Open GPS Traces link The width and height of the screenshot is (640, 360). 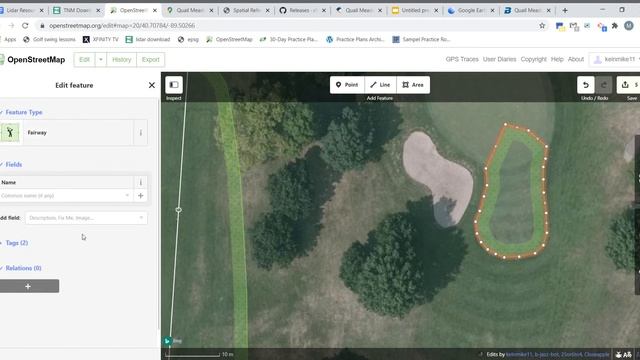(462, 59)
